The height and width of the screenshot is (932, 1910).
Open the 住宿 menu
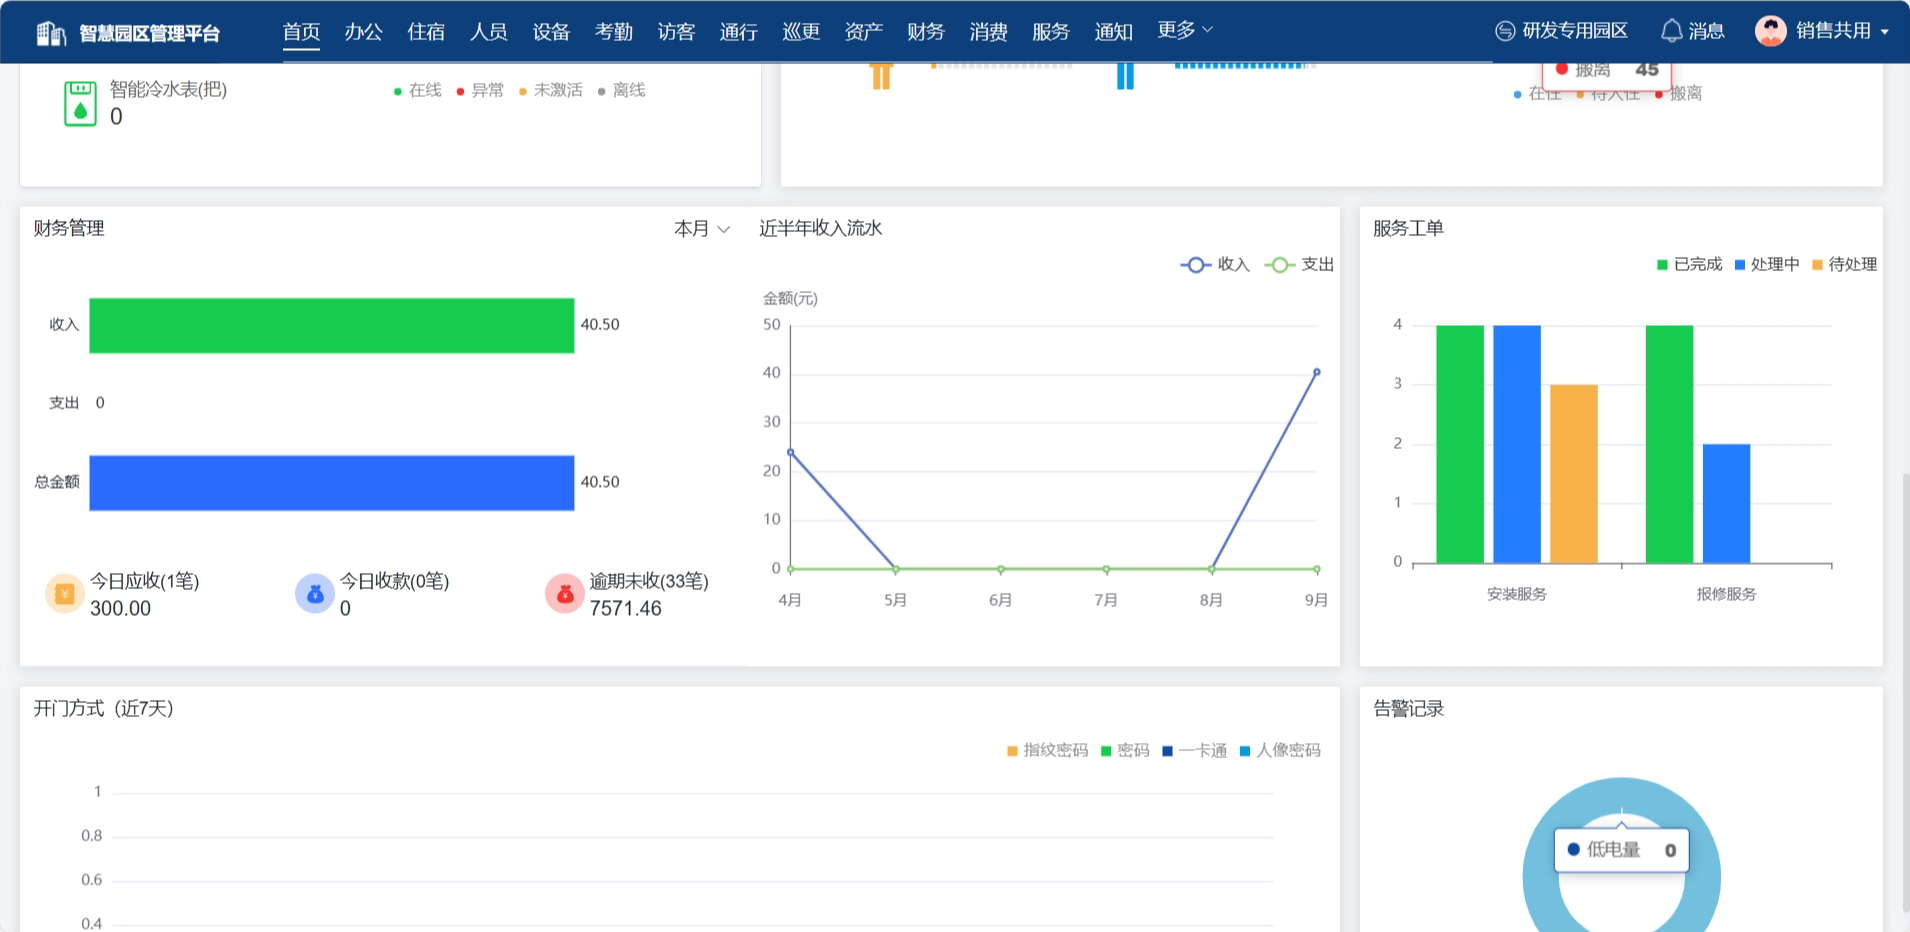pyautogui.click(x=426, y=32)
